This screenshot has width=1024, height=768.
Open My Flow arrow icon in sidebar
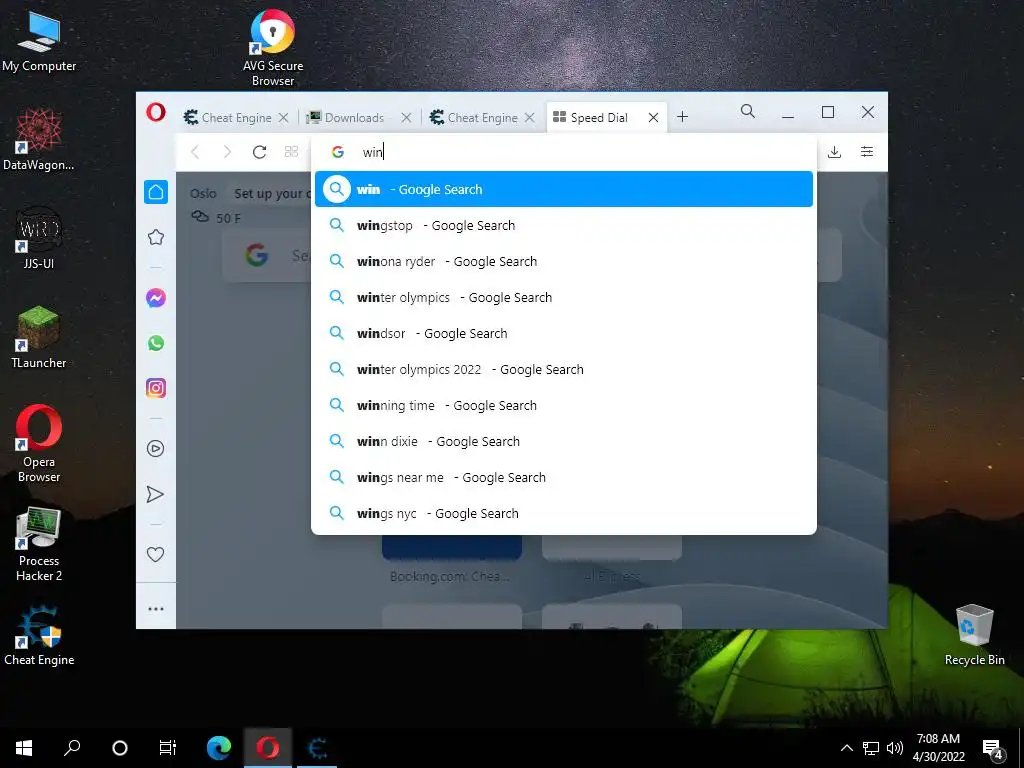[155, 494]
